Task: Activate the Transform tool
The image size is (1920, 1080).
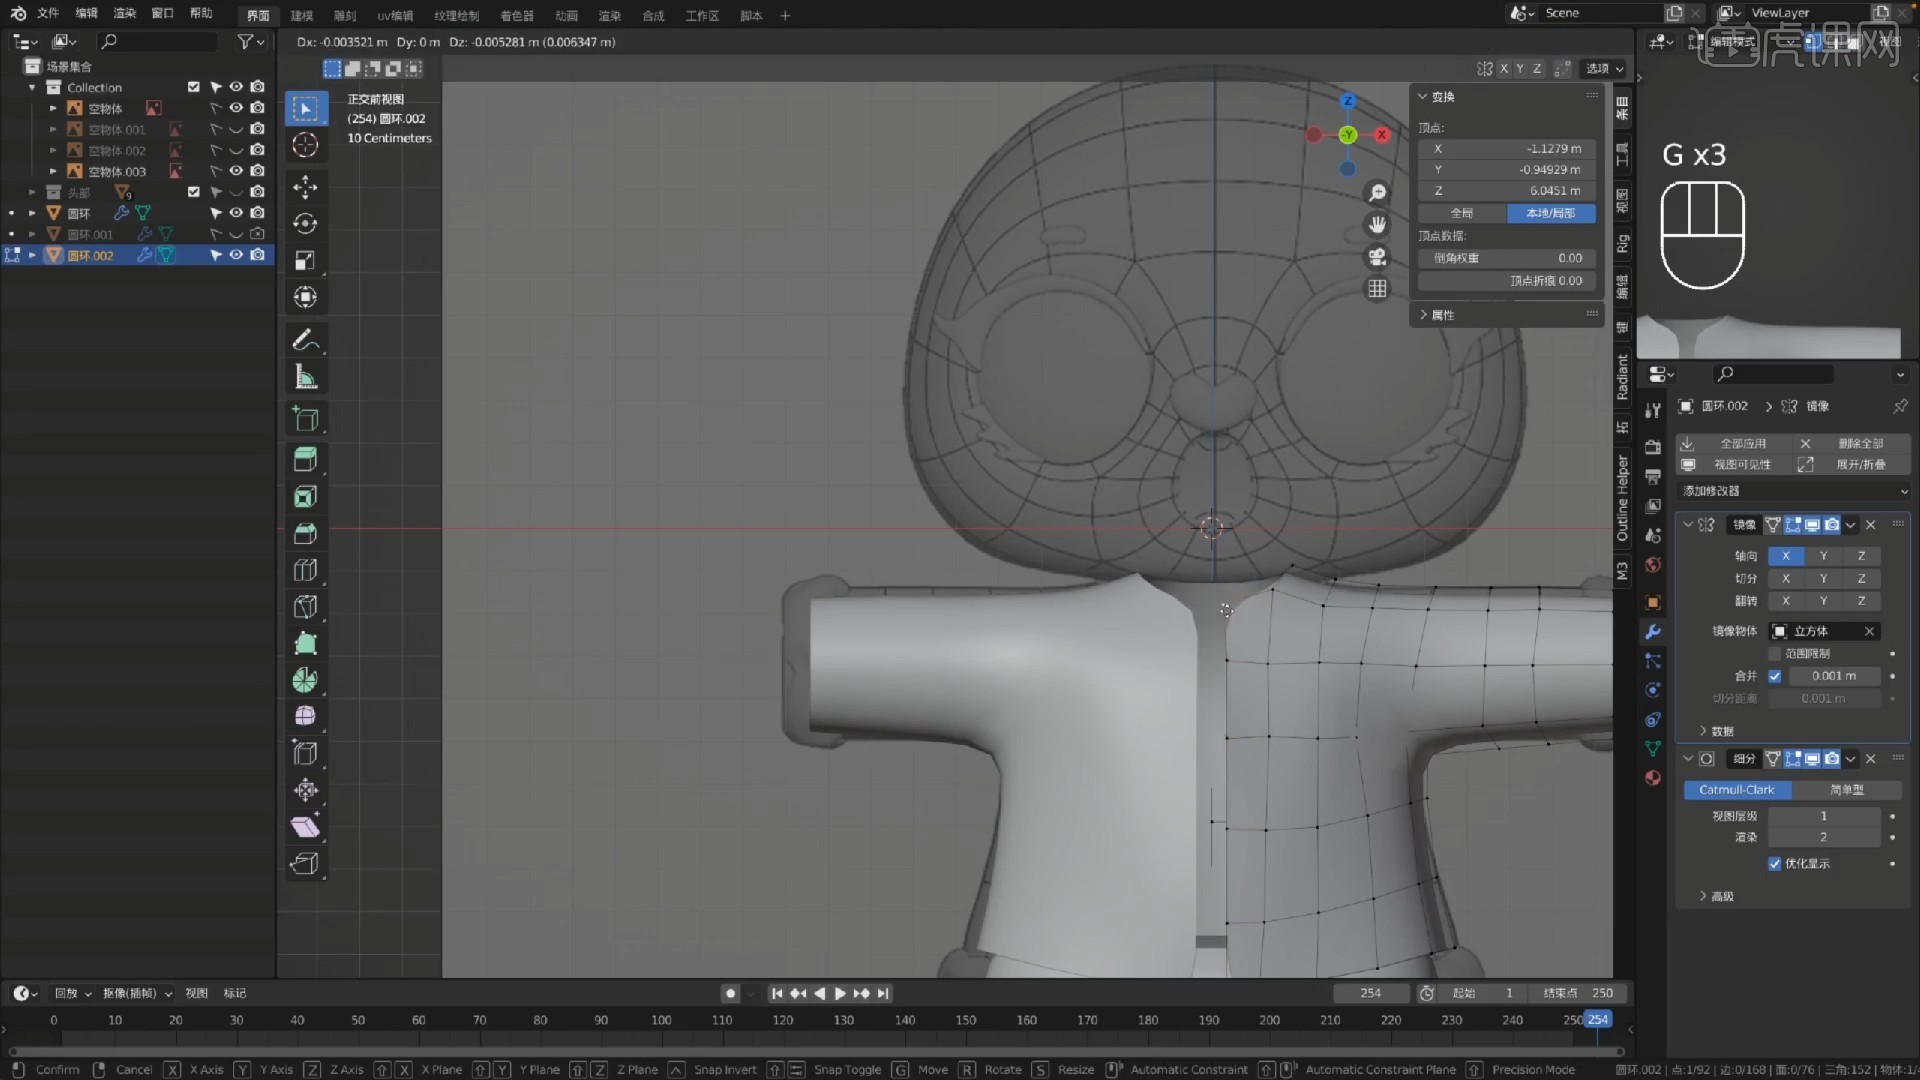Action: click(x=306, y=298)
